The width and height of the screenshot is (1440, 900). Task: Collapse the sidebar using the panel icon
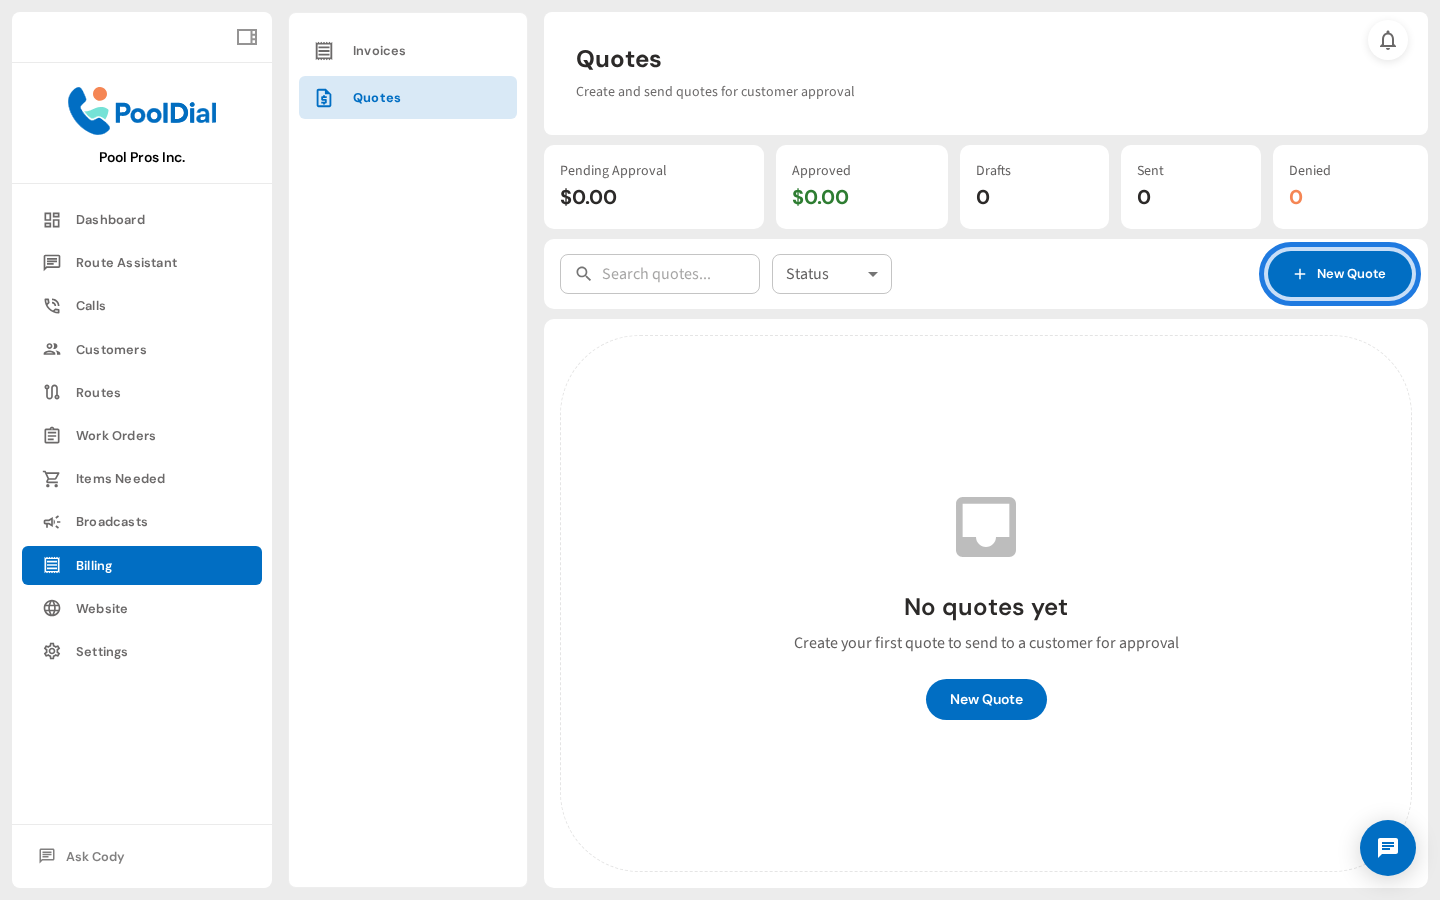247,37
